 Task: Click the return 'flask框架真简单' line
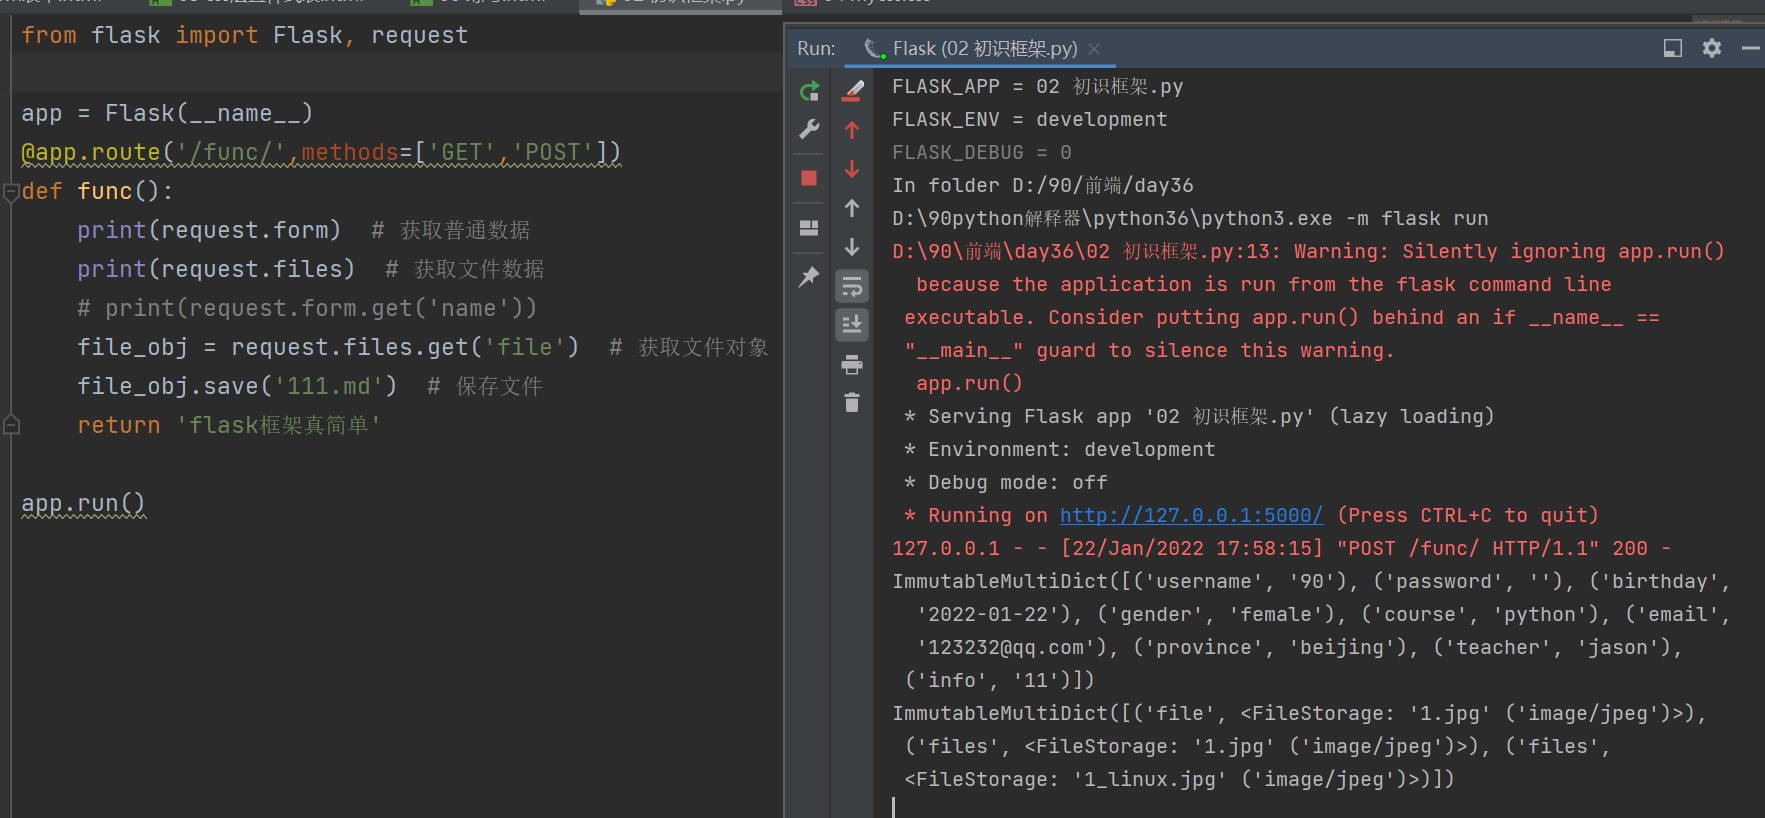[x=229, y=425]
